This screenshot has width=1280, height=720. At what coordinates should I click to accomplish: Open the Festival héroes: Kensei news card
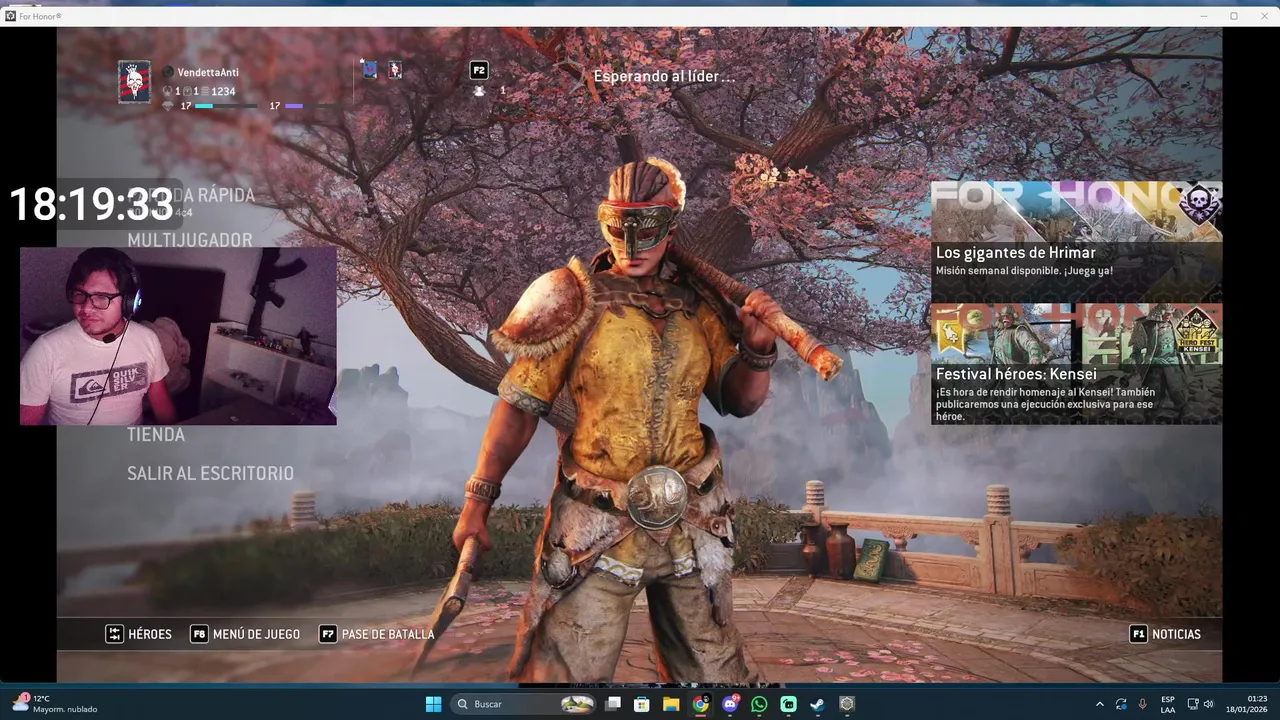click(x=1076, y=364)
